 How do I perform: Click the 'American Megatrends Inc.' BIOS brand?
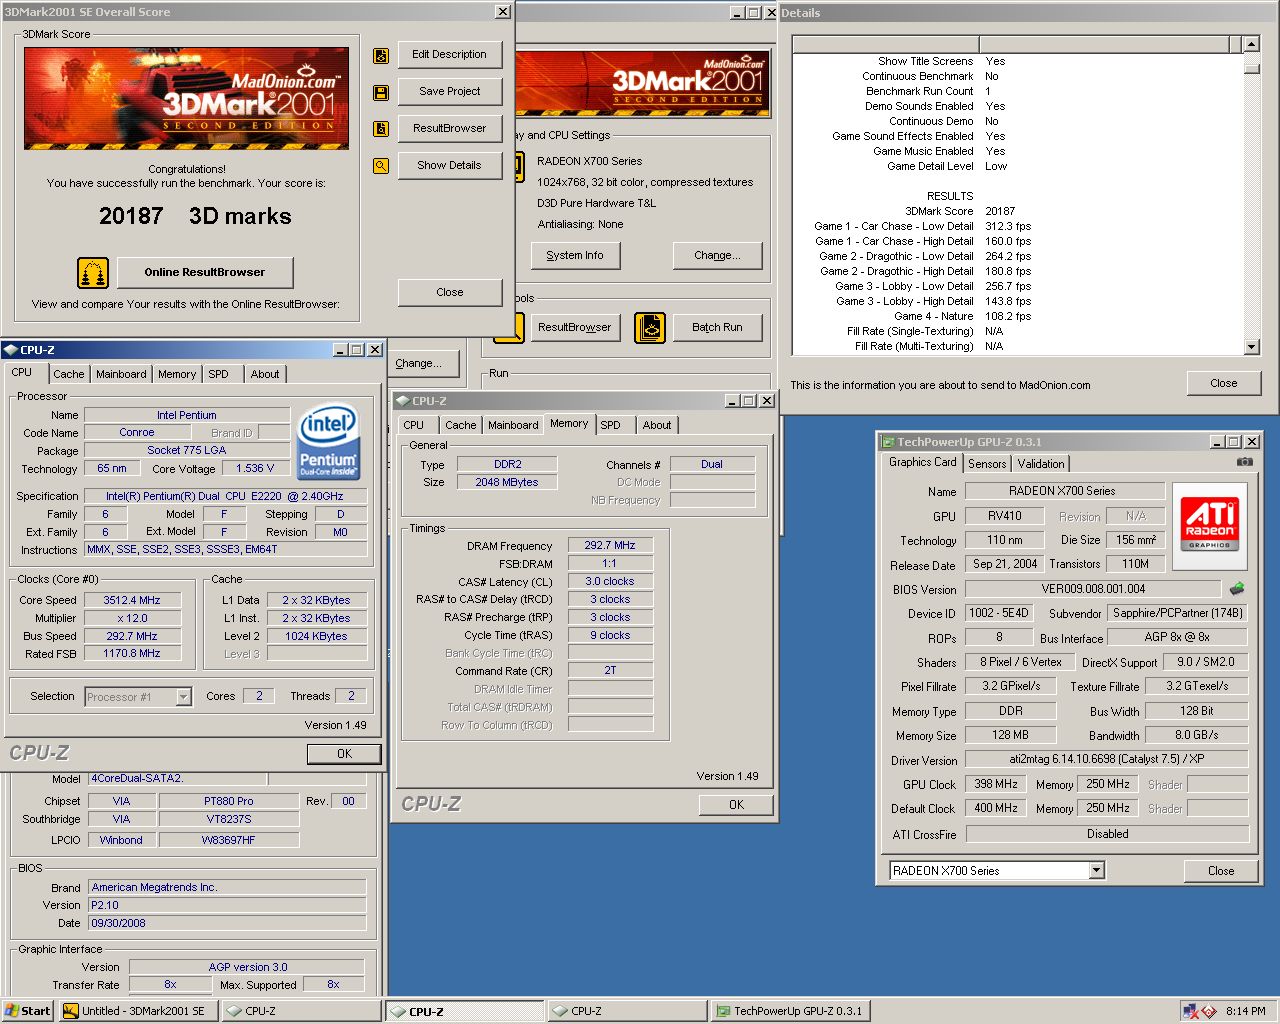click(x=227, y=888)
